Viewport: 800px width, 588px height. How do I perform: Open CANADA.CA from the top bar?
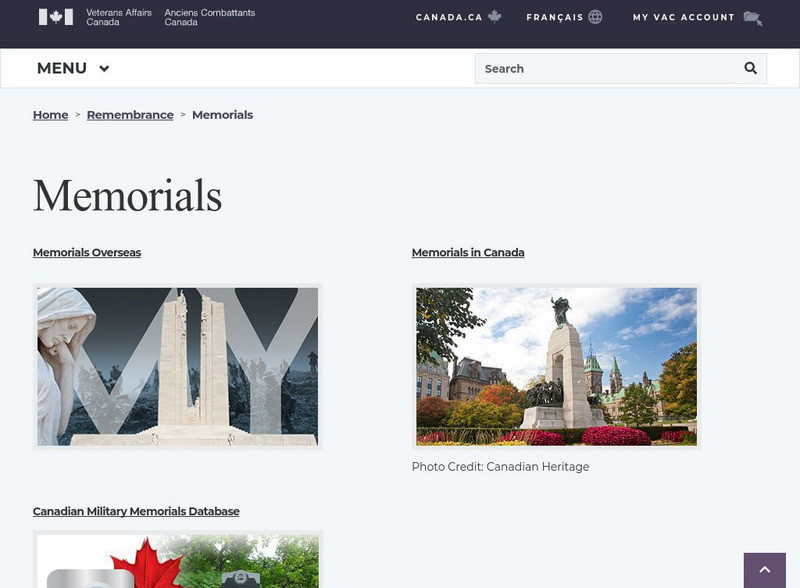click(447, 17)
